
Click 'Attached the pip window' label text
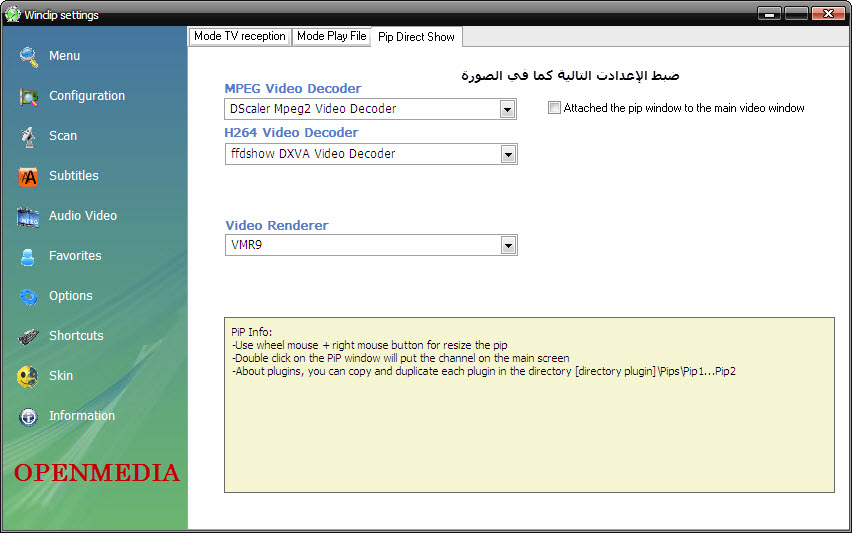click(684, 108)
